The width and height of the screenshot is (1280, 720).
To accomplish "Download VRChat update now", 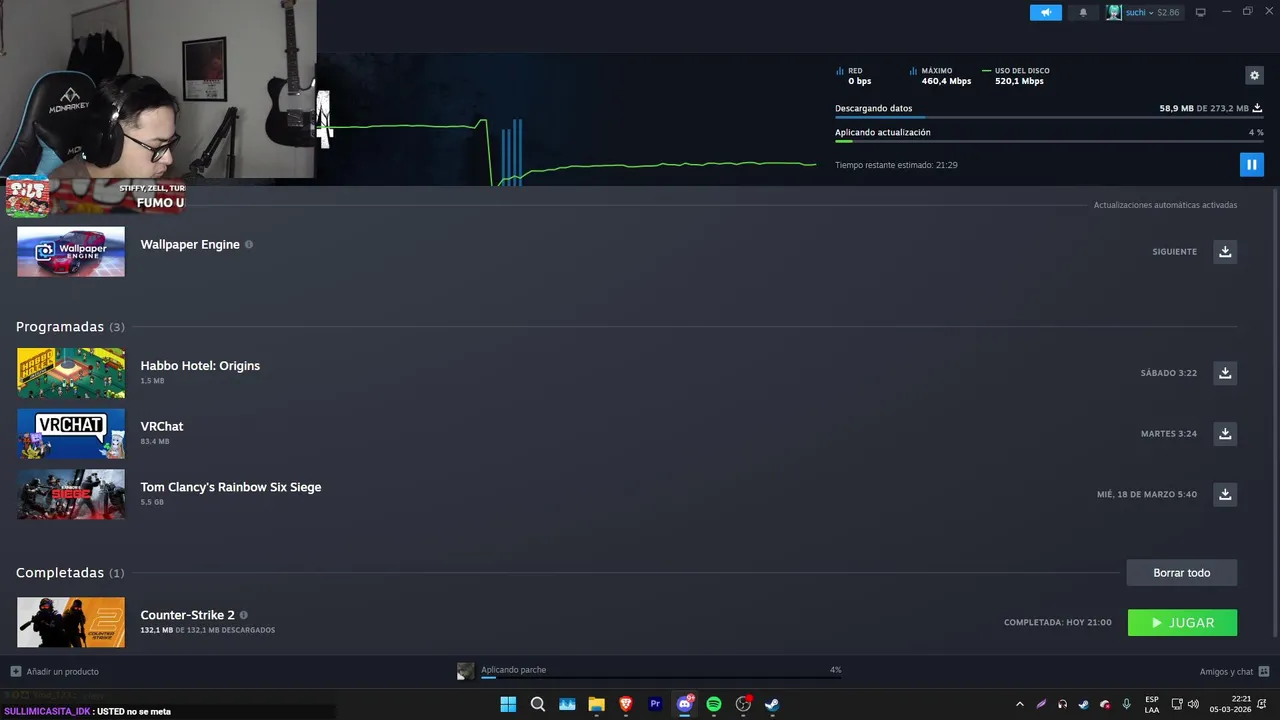I will [x=1225, y=433].
